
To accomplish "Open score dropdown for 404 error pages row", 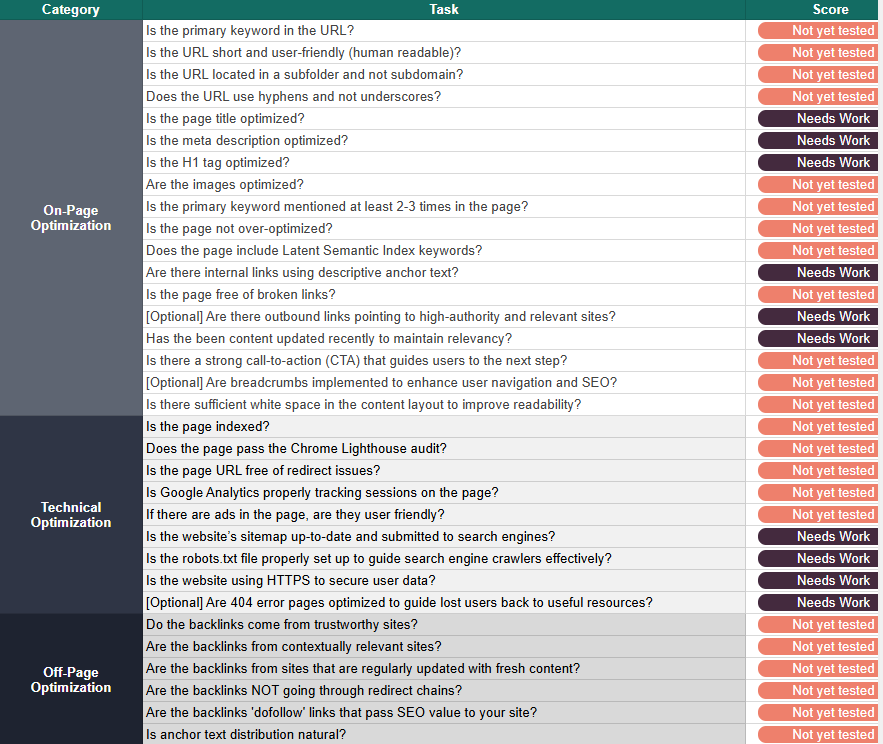I will coord(817,603).
